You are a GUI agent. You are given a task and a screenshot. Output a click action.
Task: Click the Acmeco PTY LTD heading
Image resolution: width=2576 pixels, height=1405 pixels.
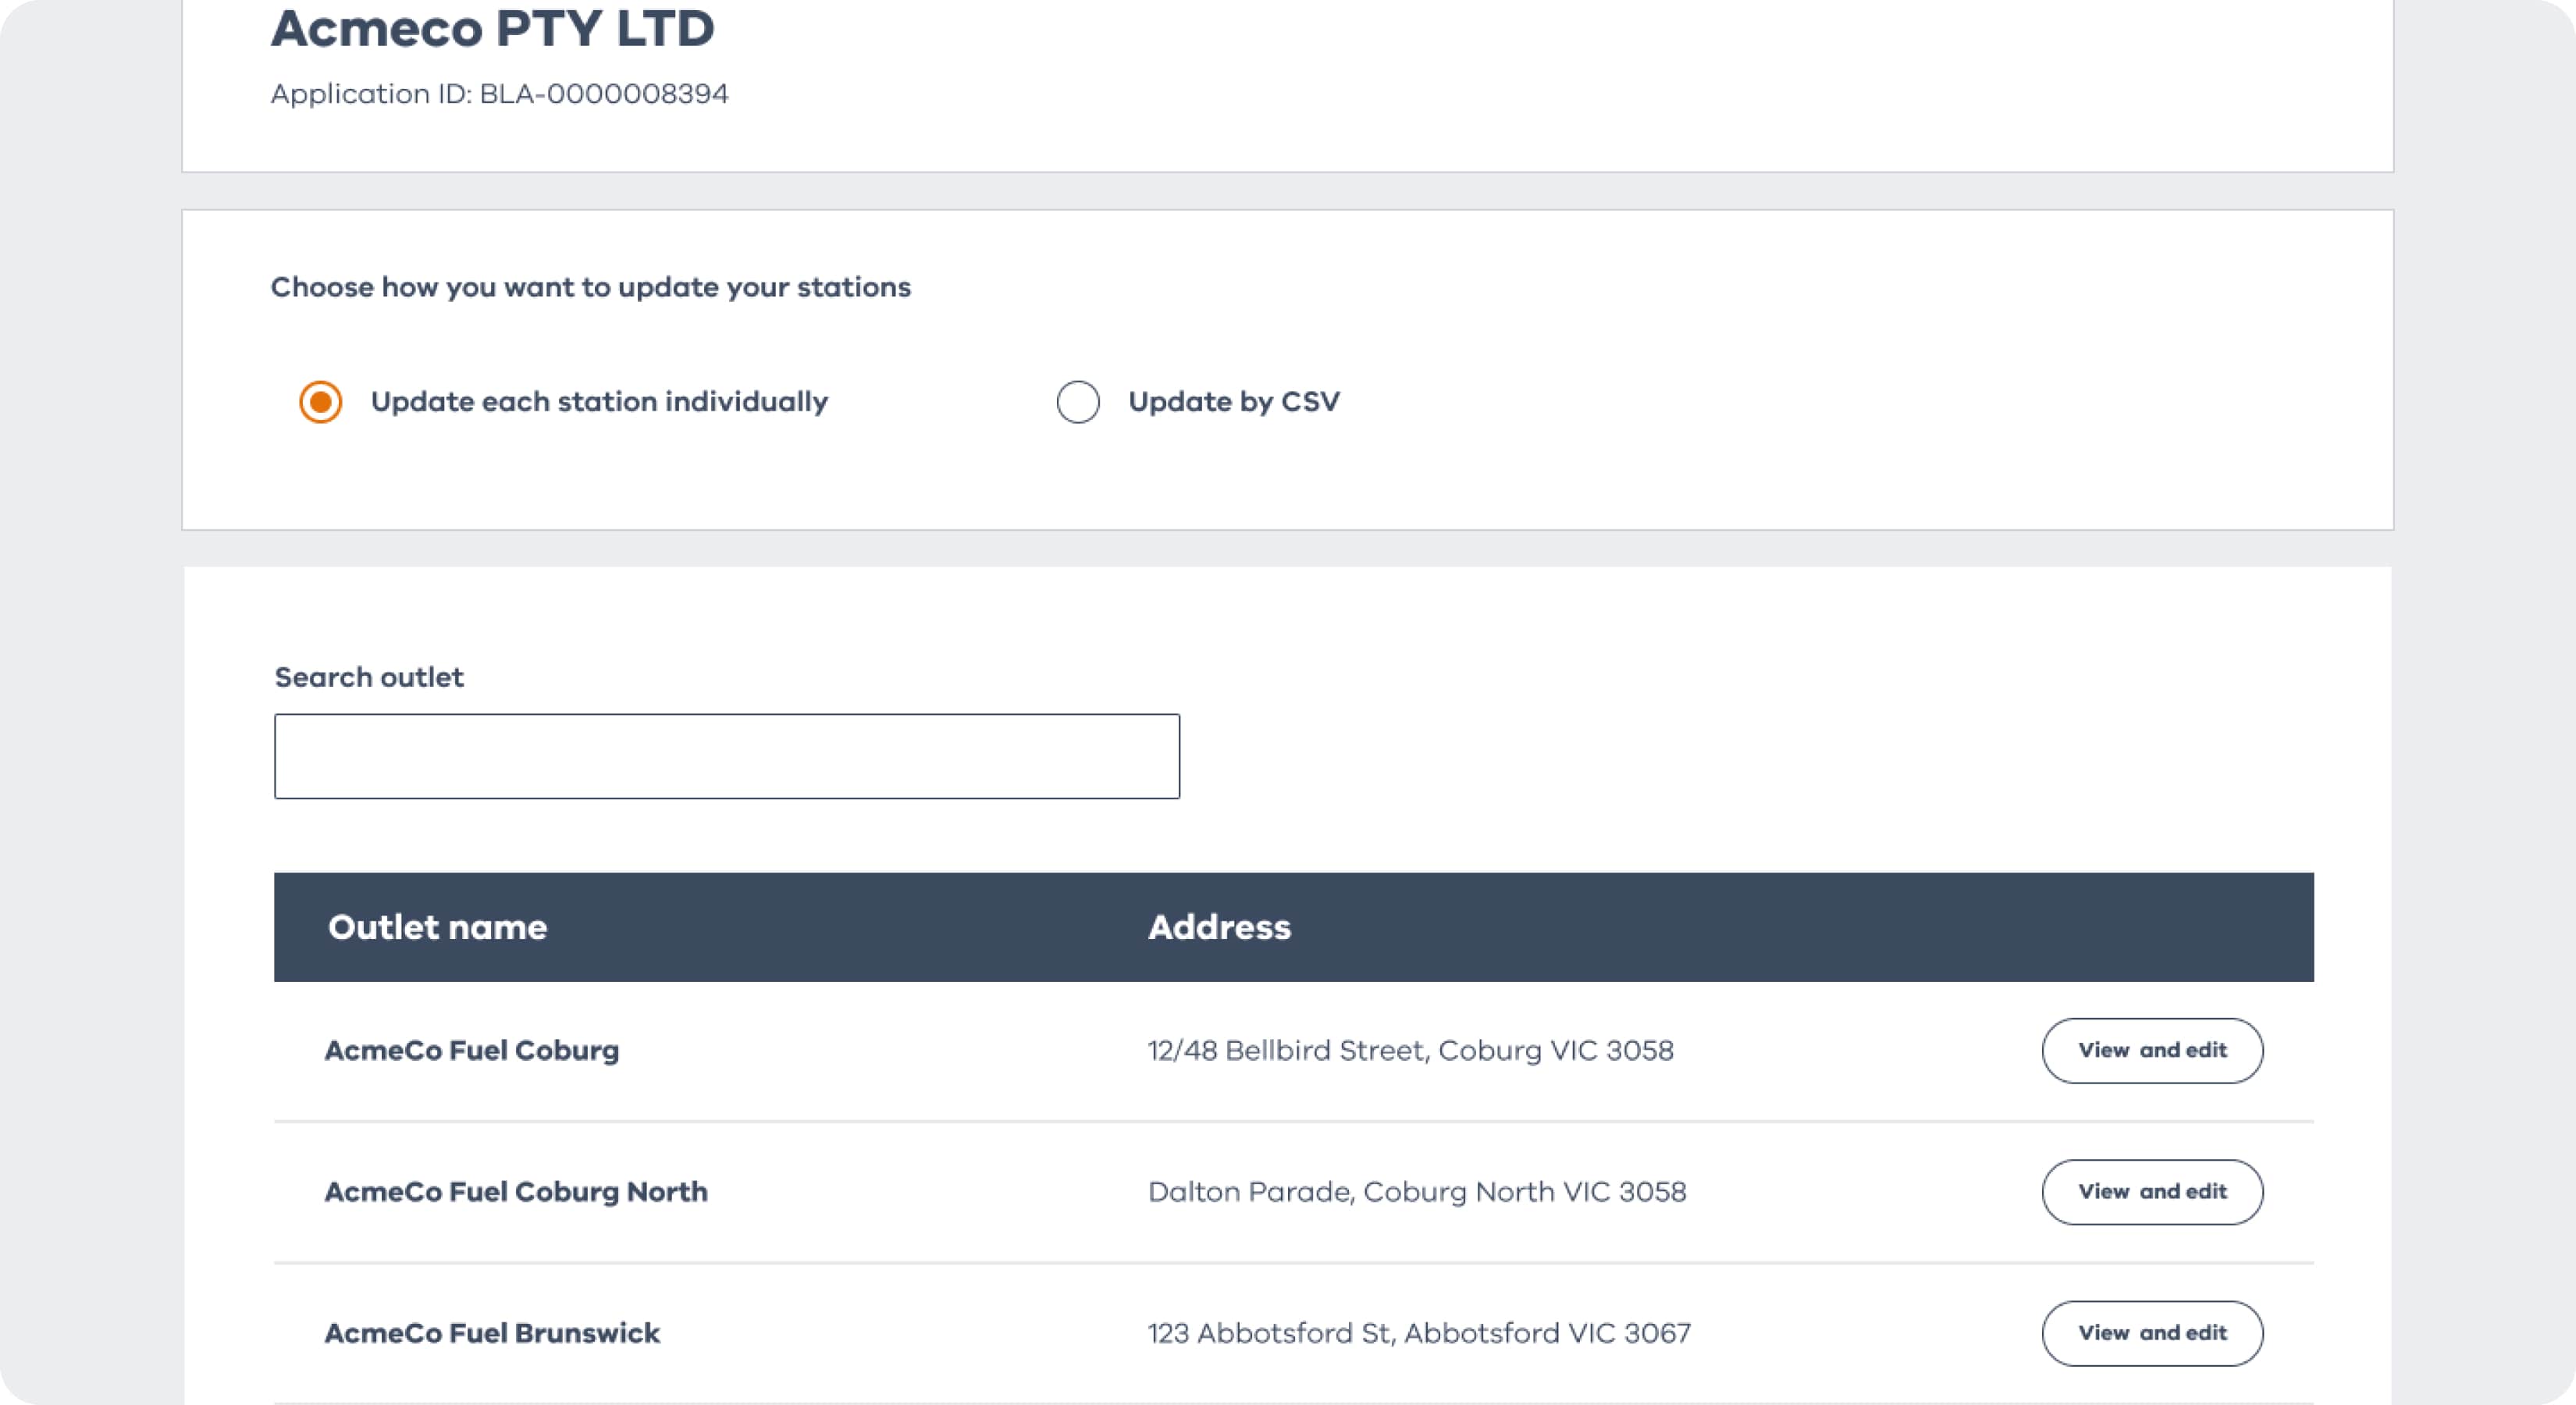tap(492, 28)
